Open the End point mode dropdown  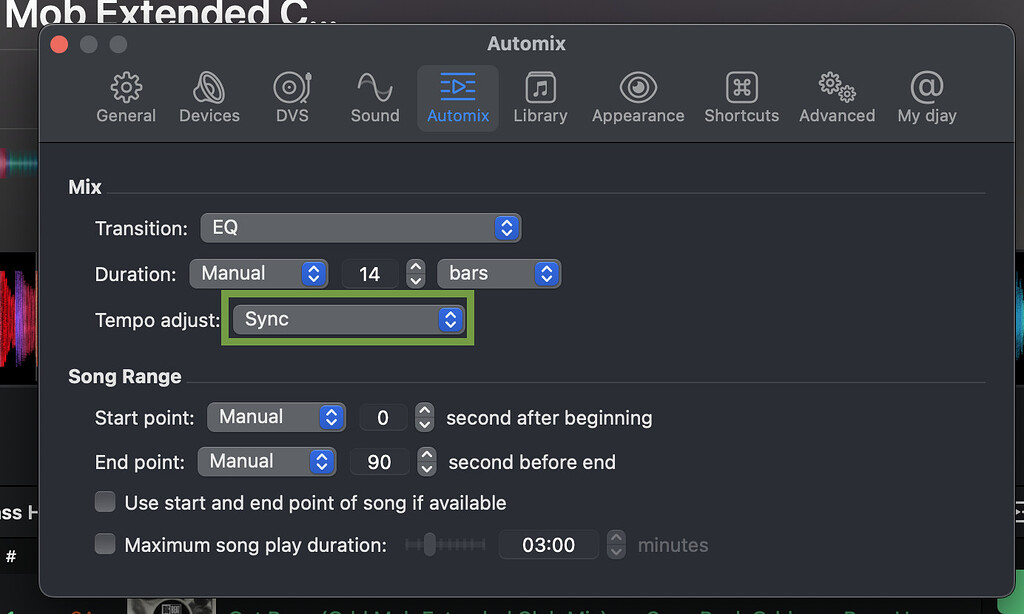266,461
